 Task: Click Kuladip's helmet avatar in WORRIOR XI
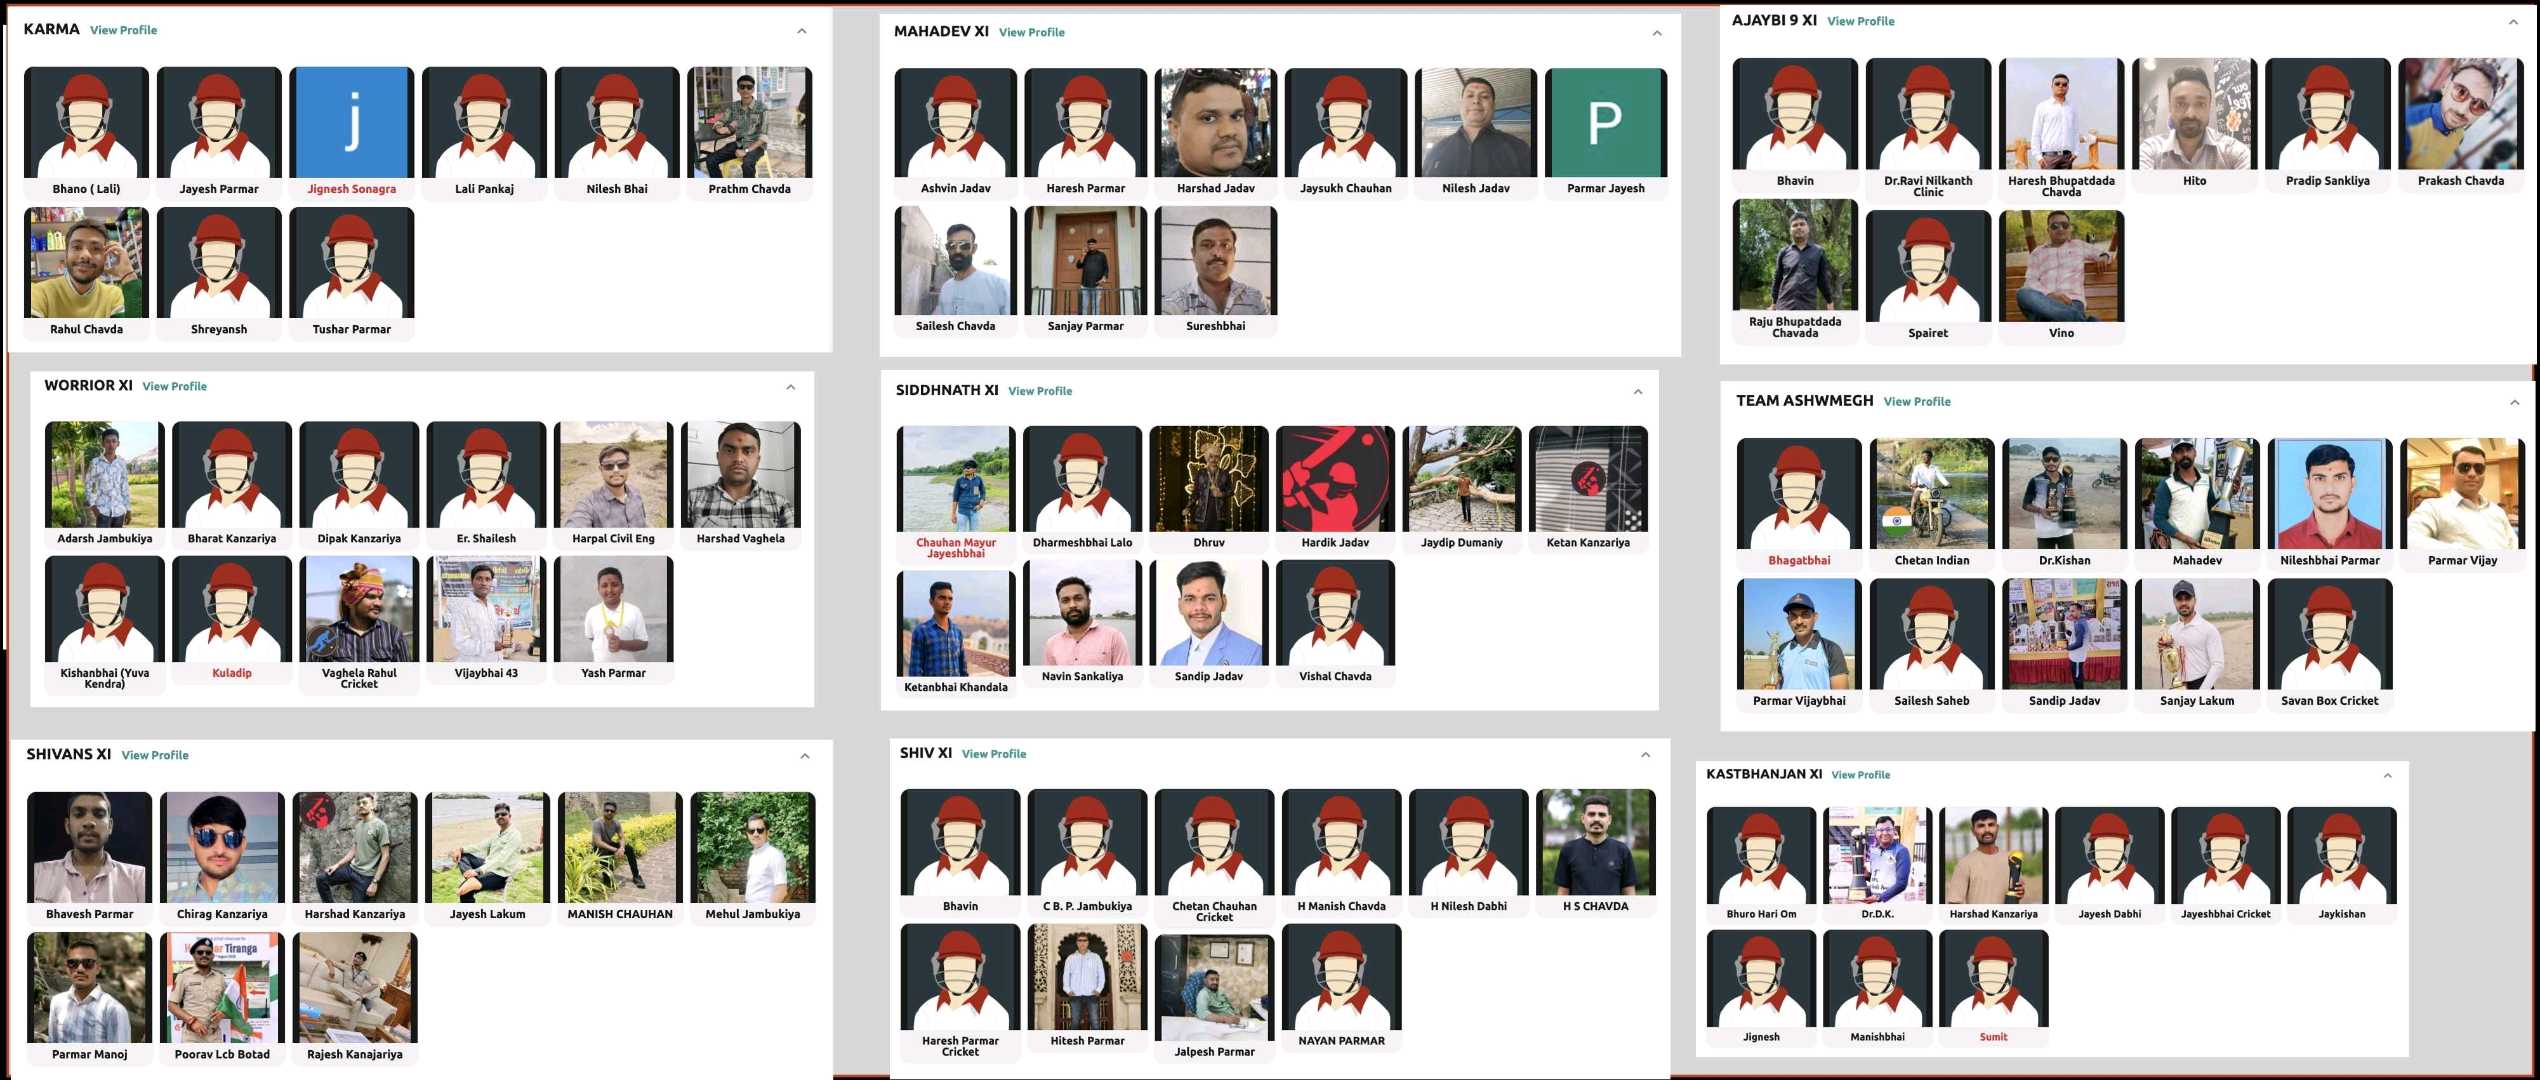[x=232, y=610]
